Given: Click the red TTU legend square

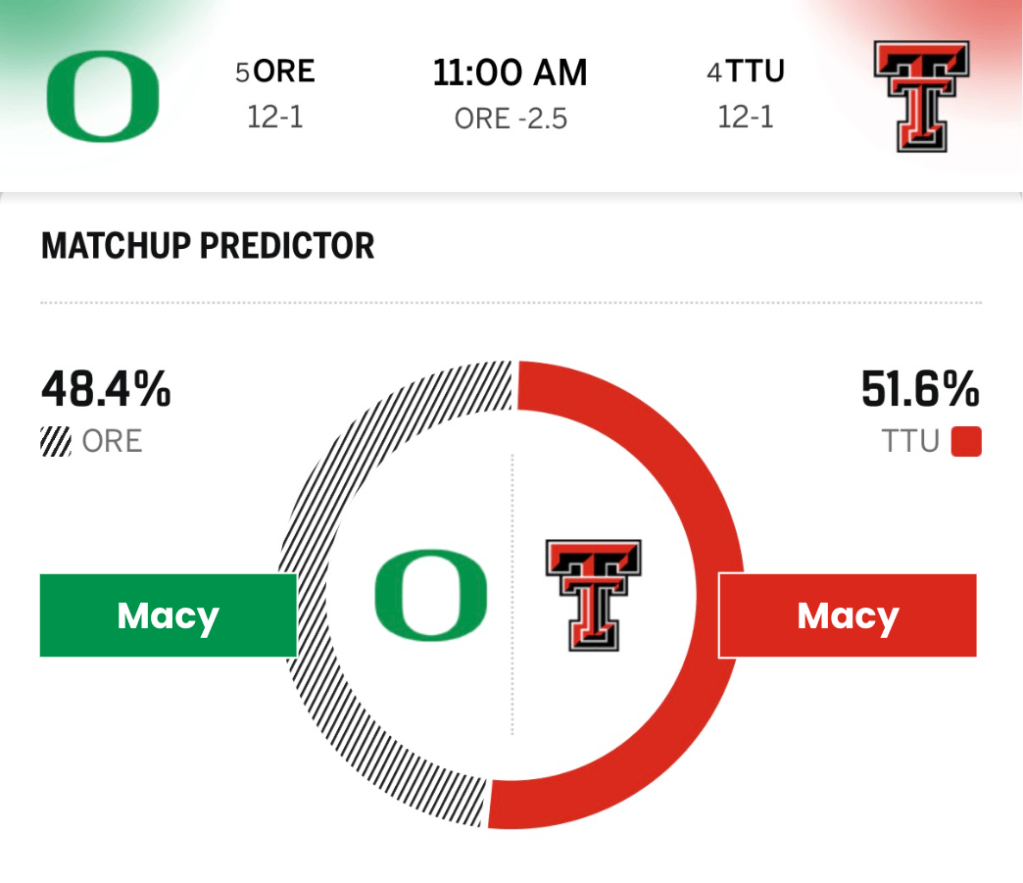Looking at the screenshot, I should (967, 442).
